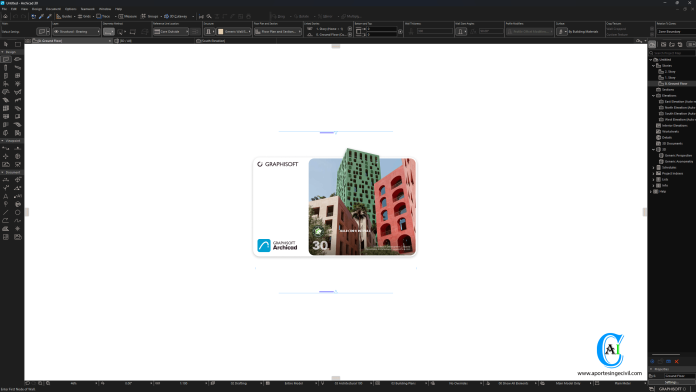Select the Arrow tool in toolbox
696x392 pixels.
(6, 44)
